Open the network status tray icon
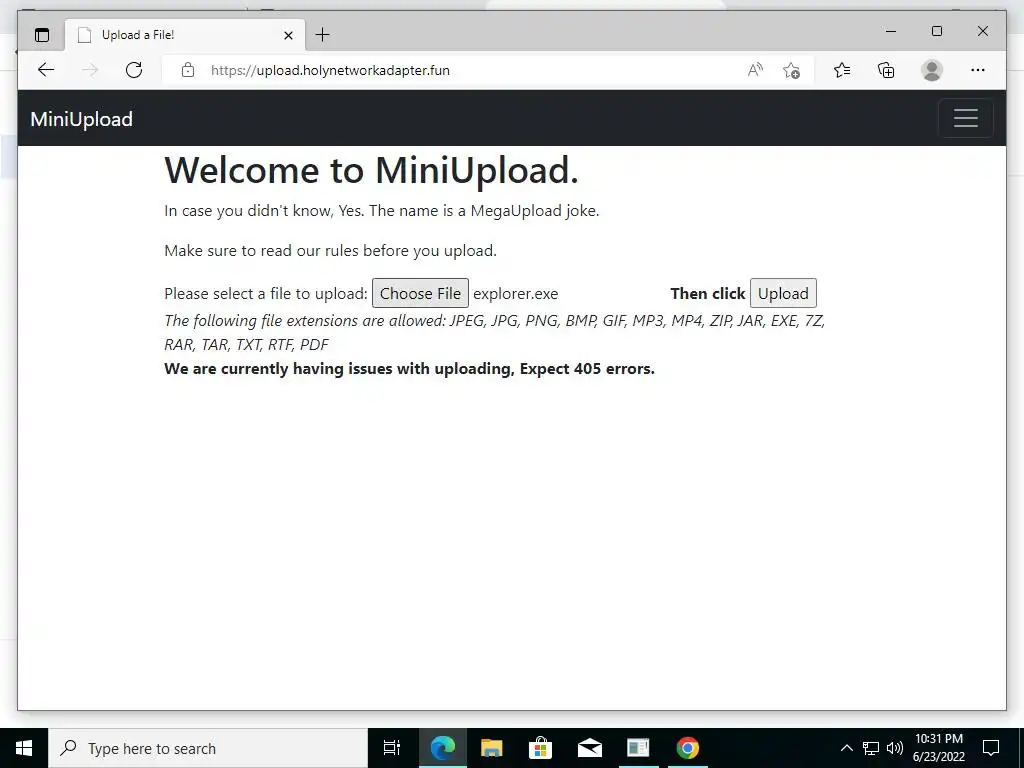The width and height of the screenshot is (1024, 768). [871, 748]
